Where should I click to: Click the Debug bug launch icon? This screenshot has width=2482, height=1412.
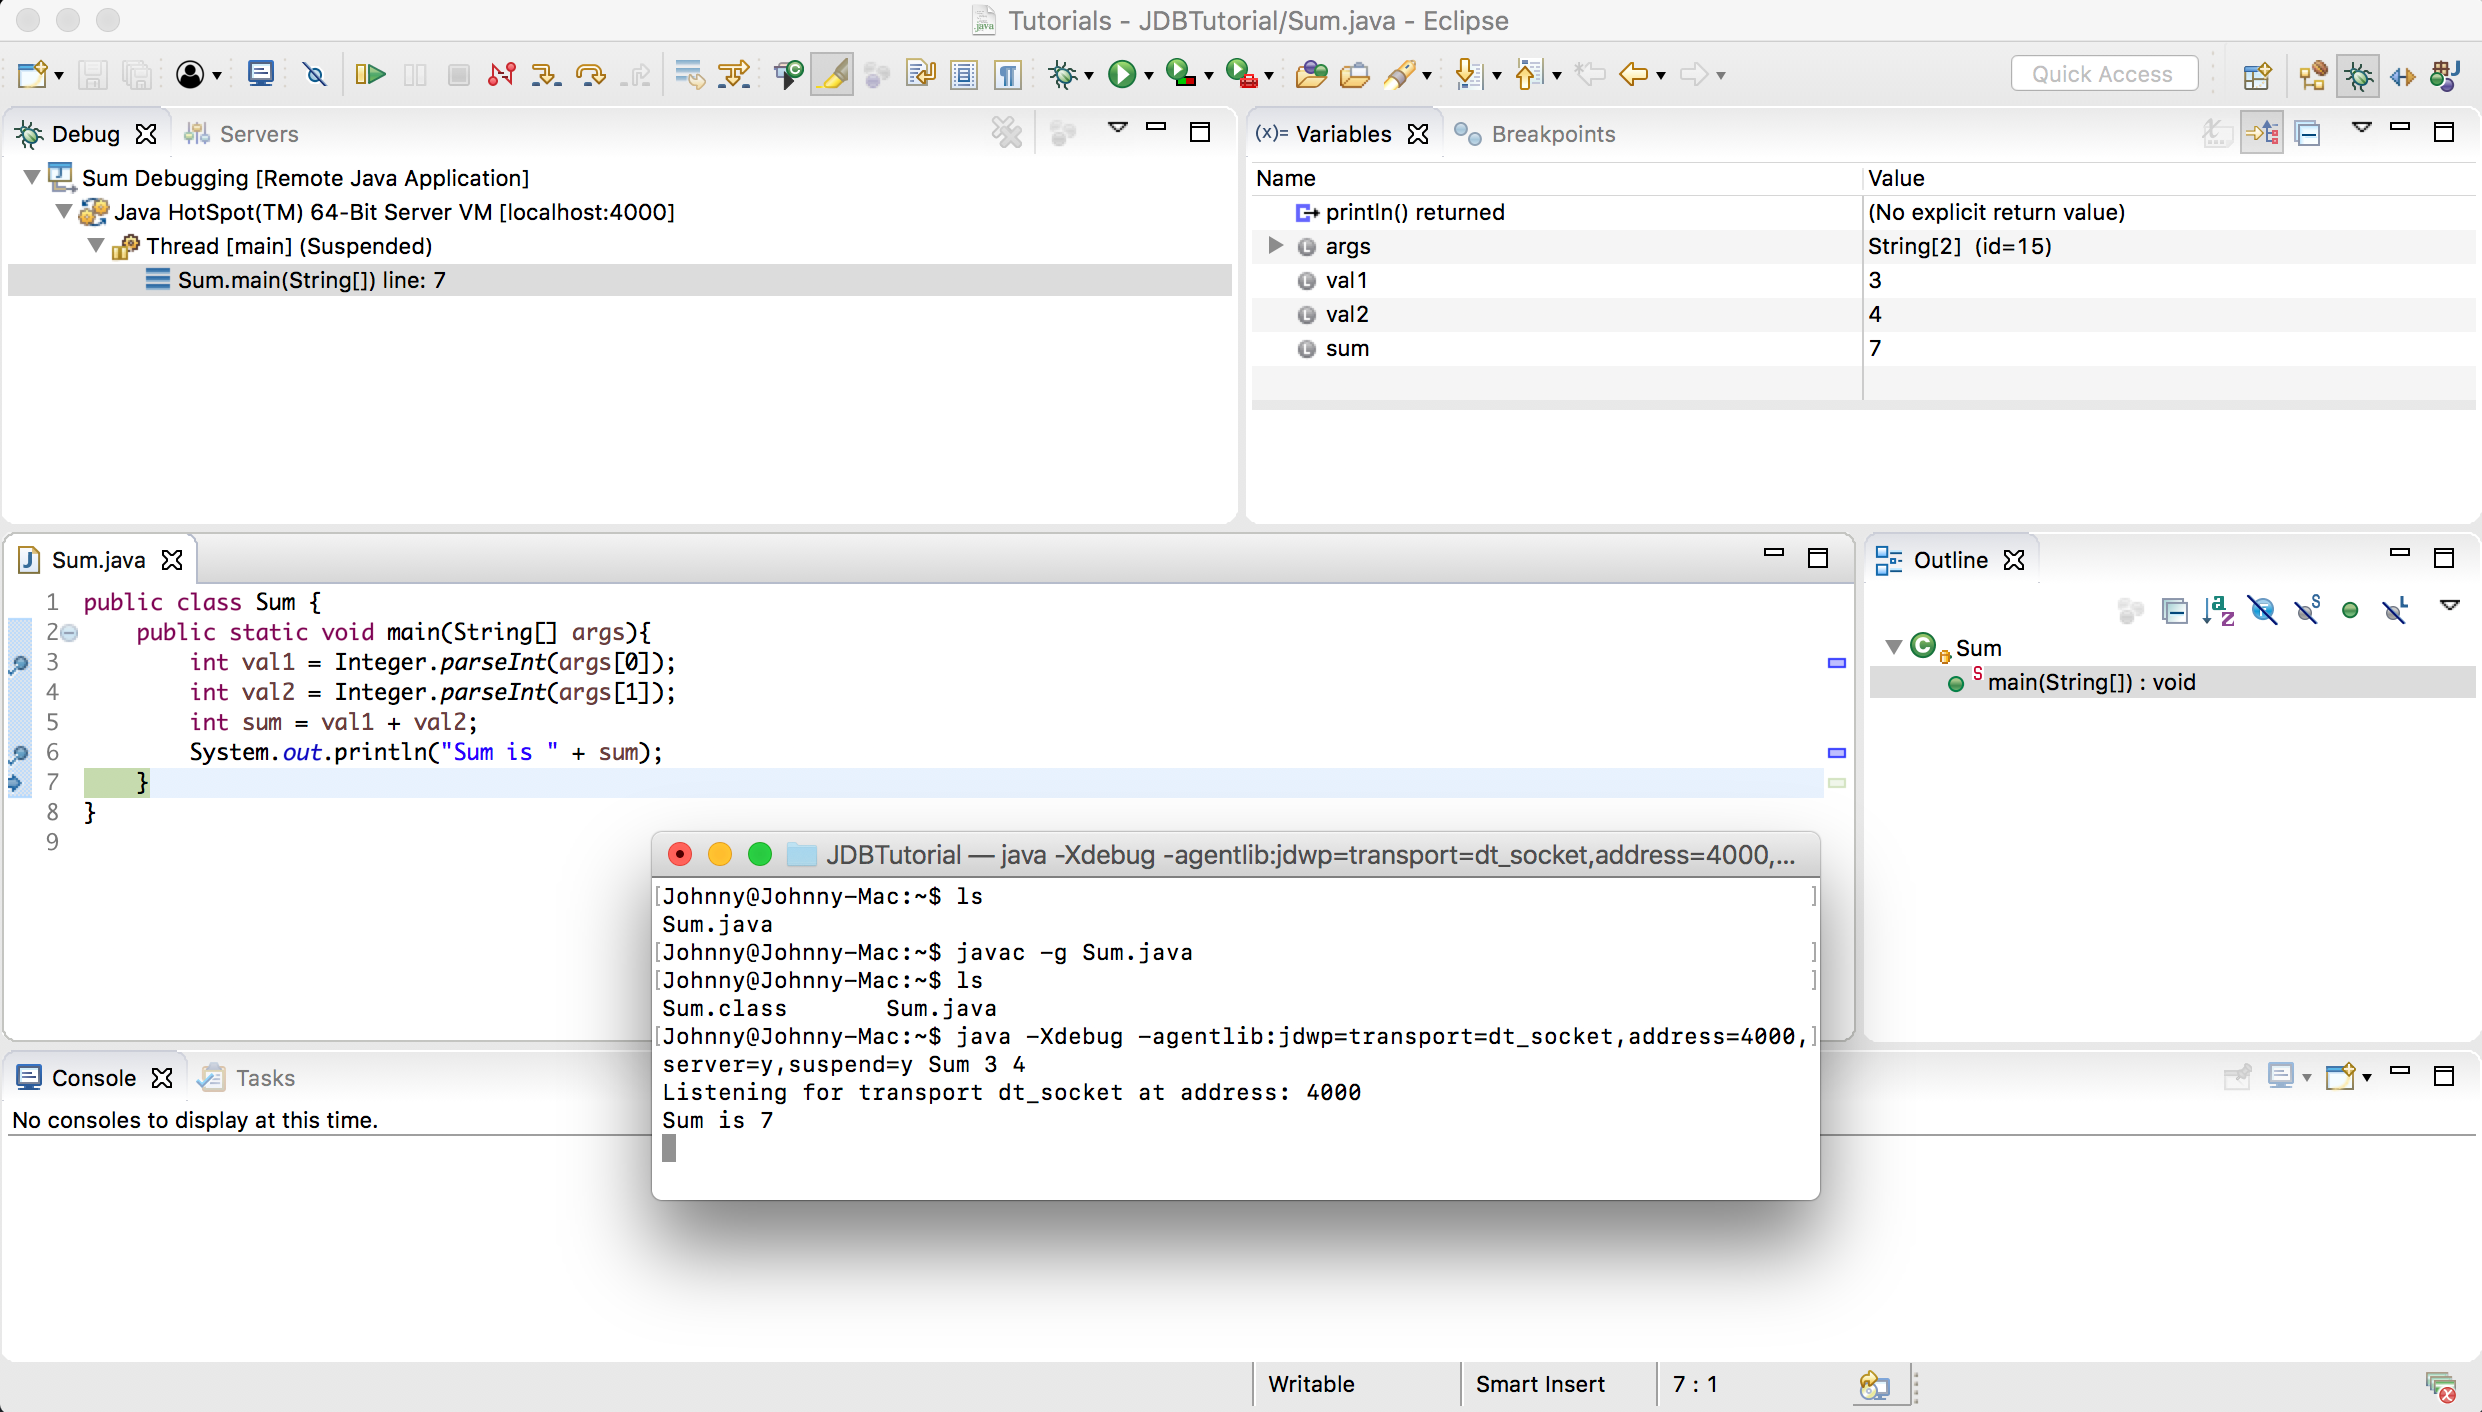(1062, 74)
